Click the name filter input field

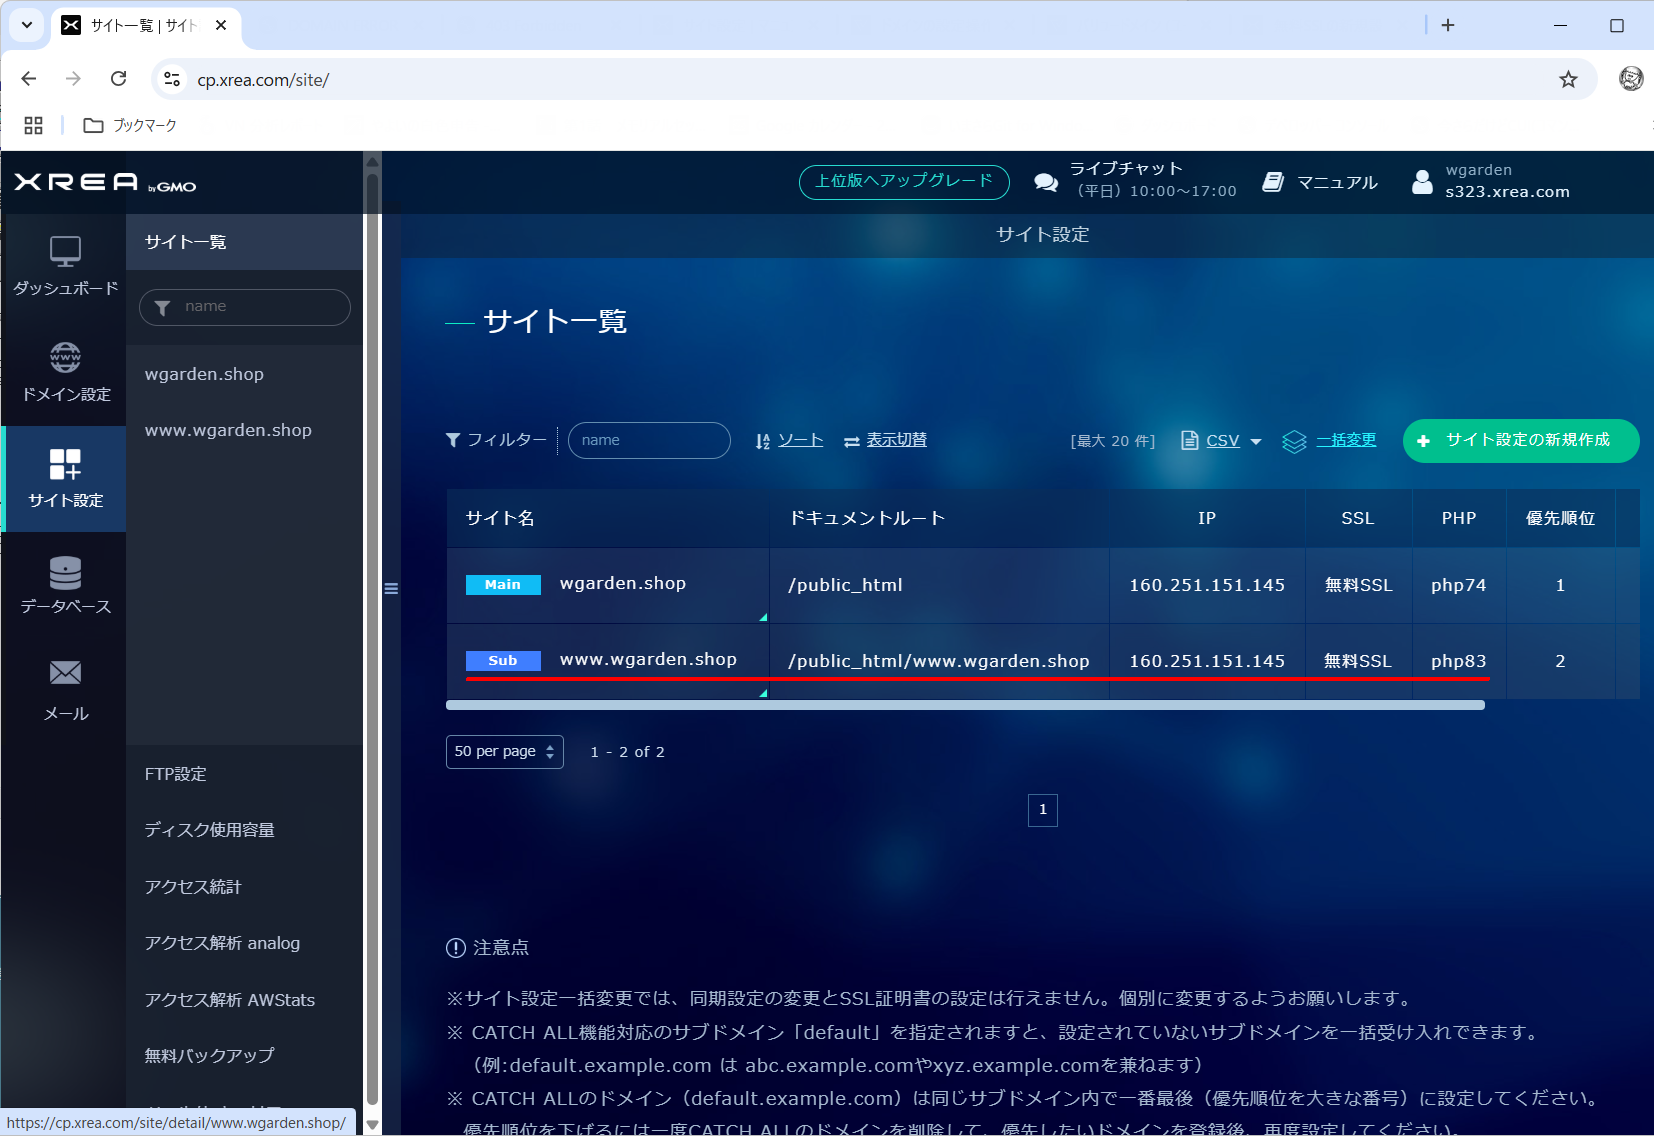245,307
